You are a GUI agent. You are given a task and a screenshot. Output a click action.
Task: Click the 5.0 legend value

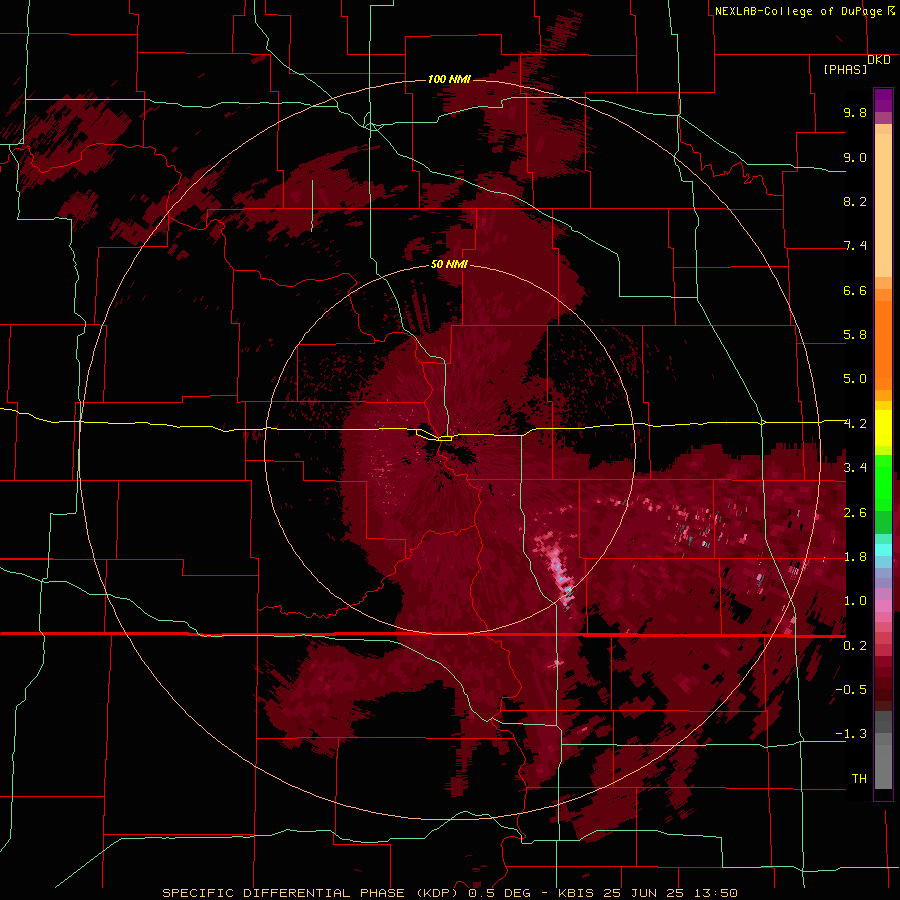855,379
